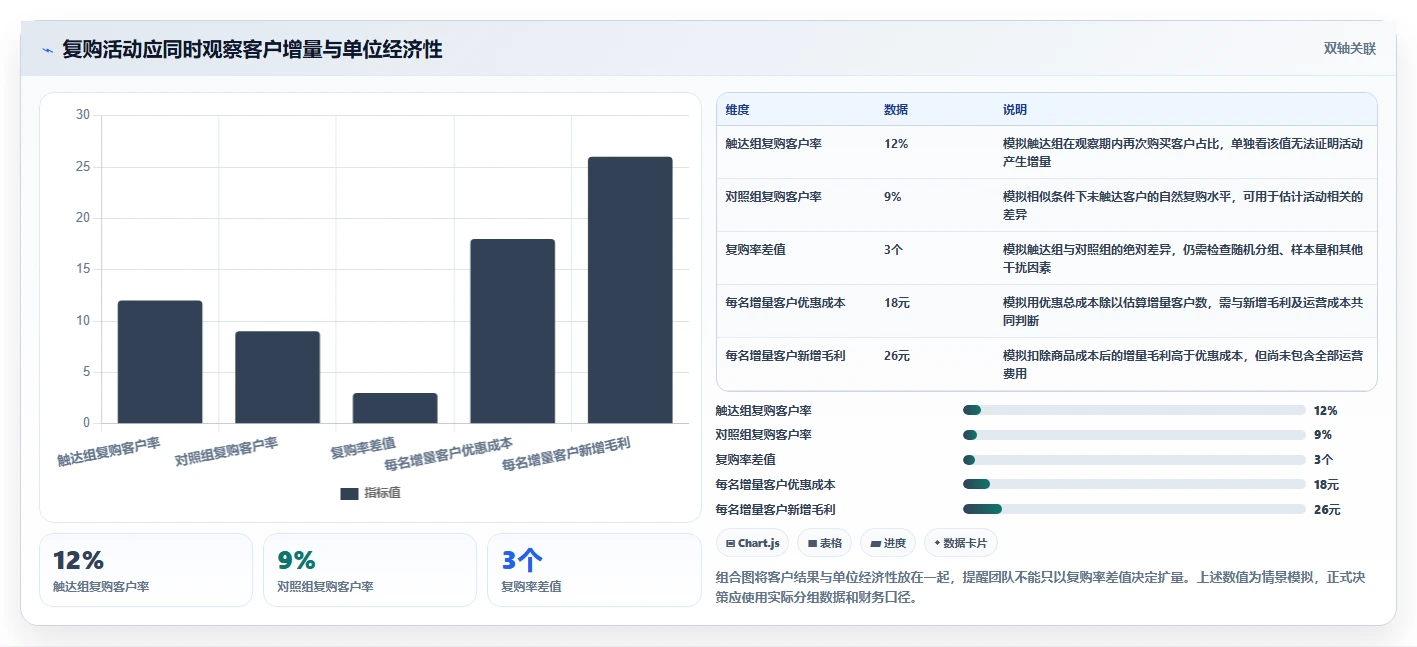Toggle the 指标值 legend entry in the chart

(370, 493)
